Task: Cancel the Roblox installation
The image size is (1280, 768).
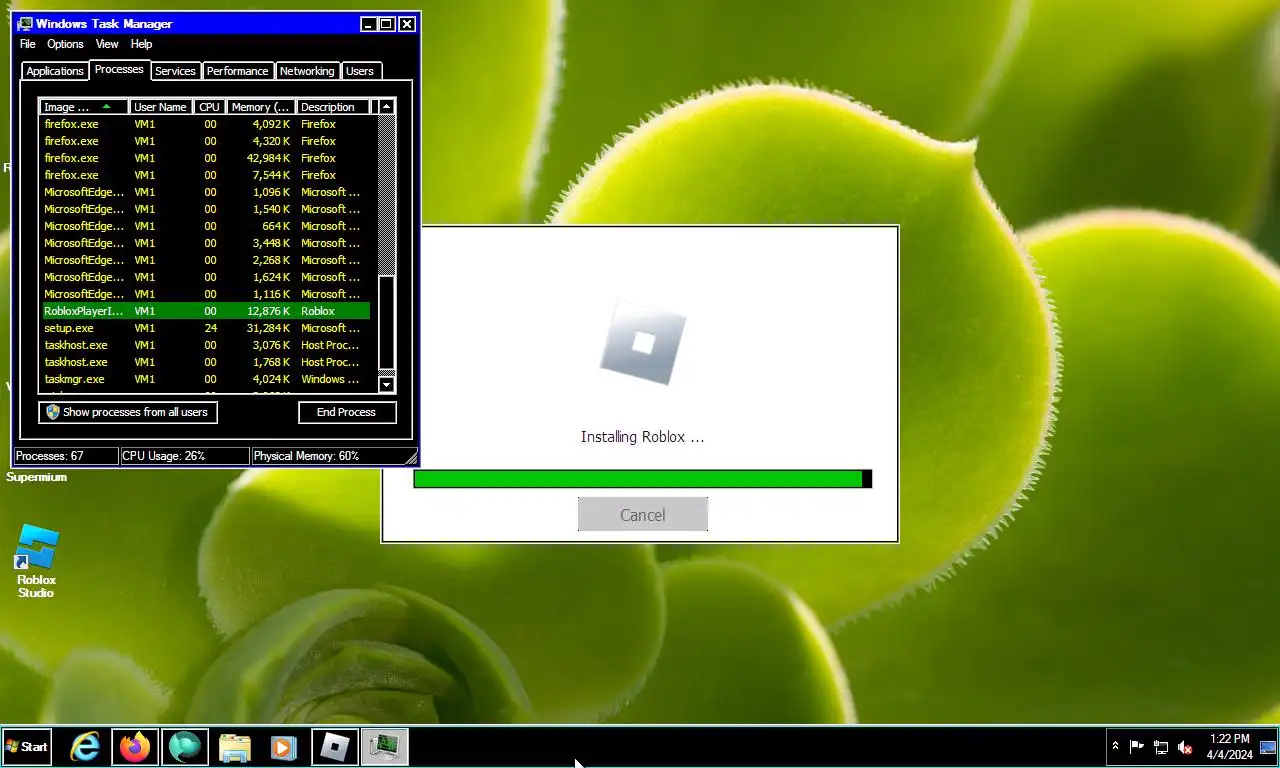Action: (x=642, y=514)
